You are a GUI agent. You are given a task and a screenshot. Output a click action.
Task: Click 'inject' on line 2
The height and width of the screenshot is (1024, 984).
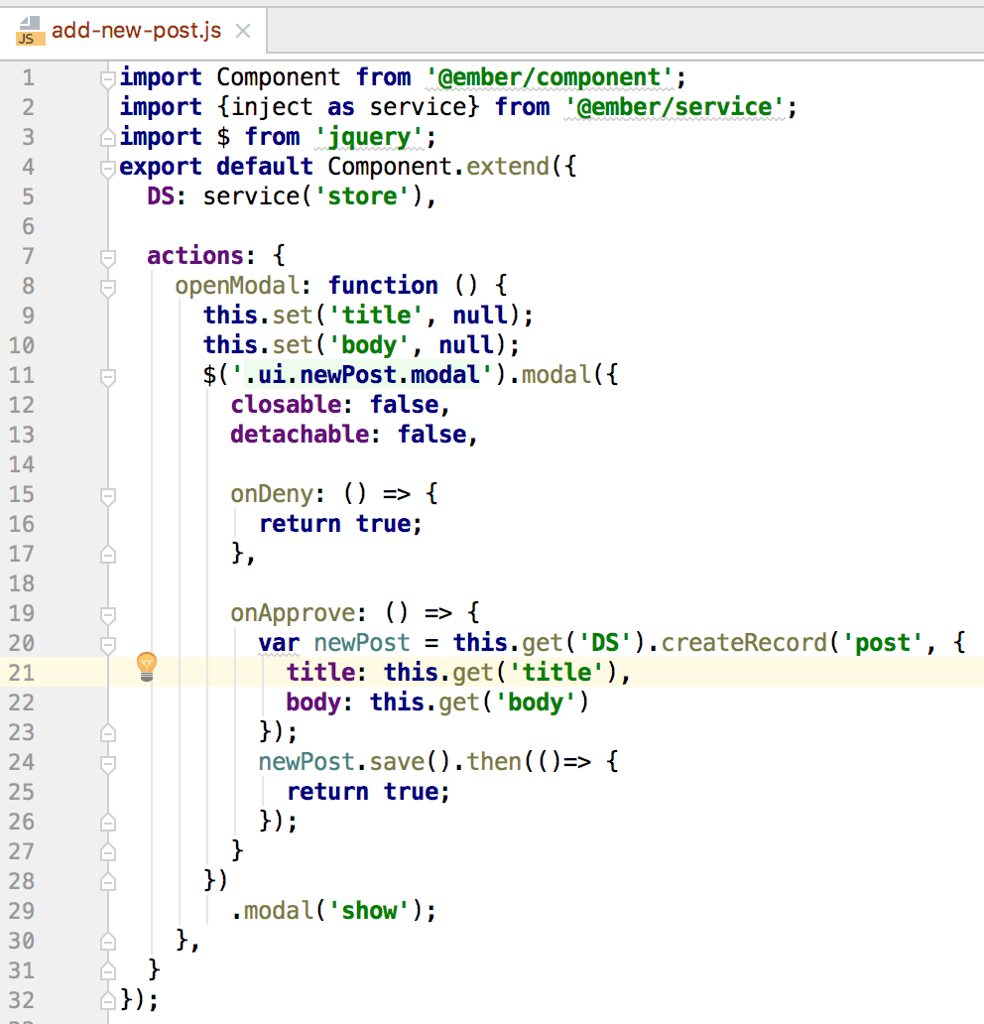[272, 107]
